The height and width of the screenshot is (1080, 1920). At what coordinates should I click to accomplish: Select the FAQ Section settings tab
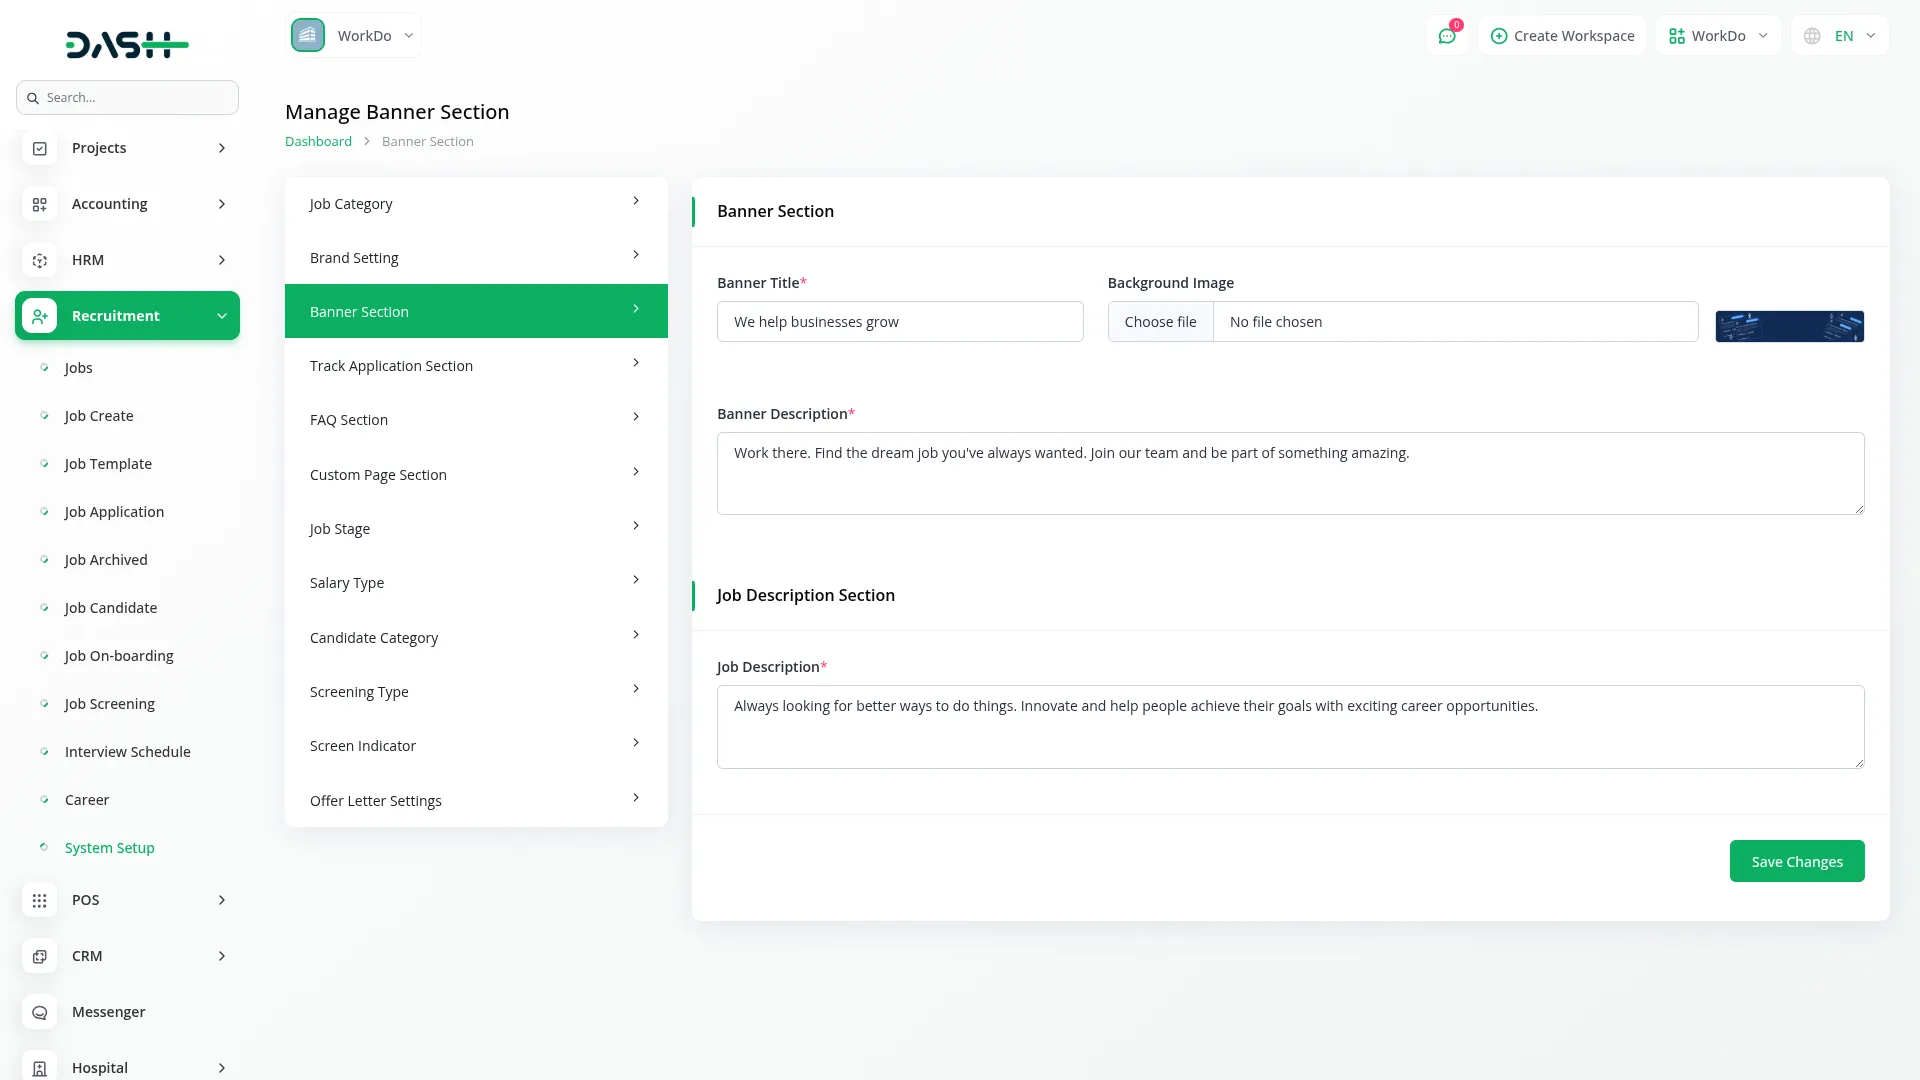click(476, 420)
